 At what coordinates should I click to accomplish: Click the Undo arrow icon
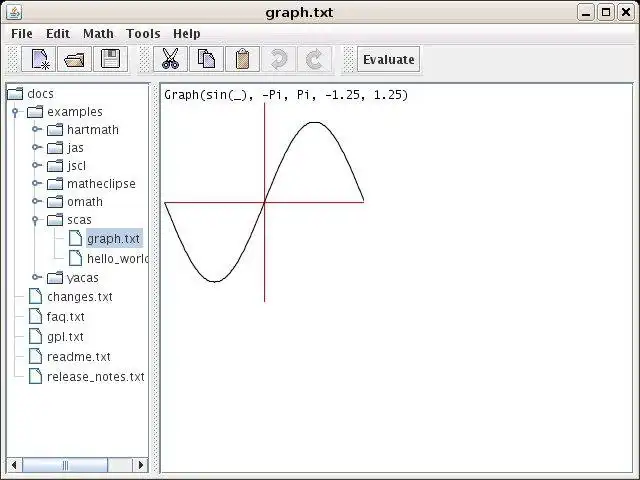[278, 59]
